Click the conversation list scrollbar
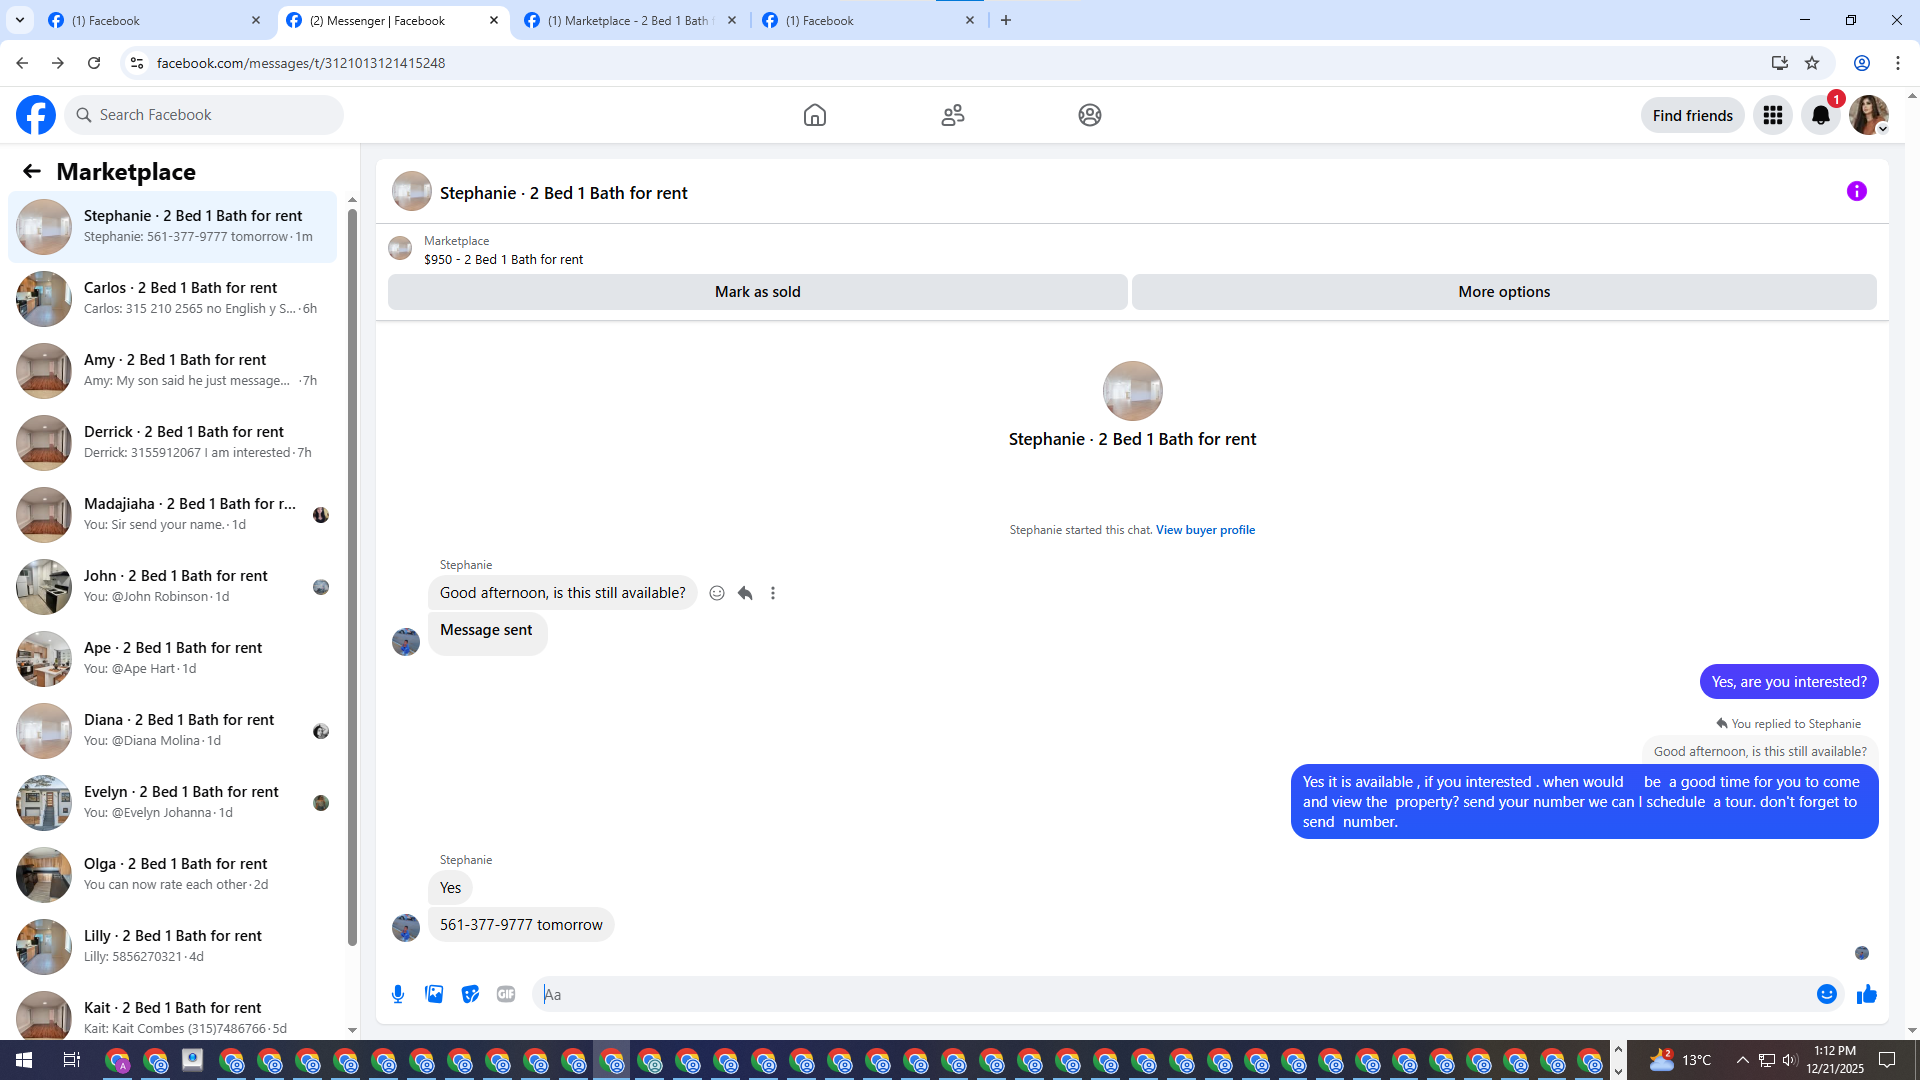Viewport: 1920px width, 1080px height. pos(352,575)
